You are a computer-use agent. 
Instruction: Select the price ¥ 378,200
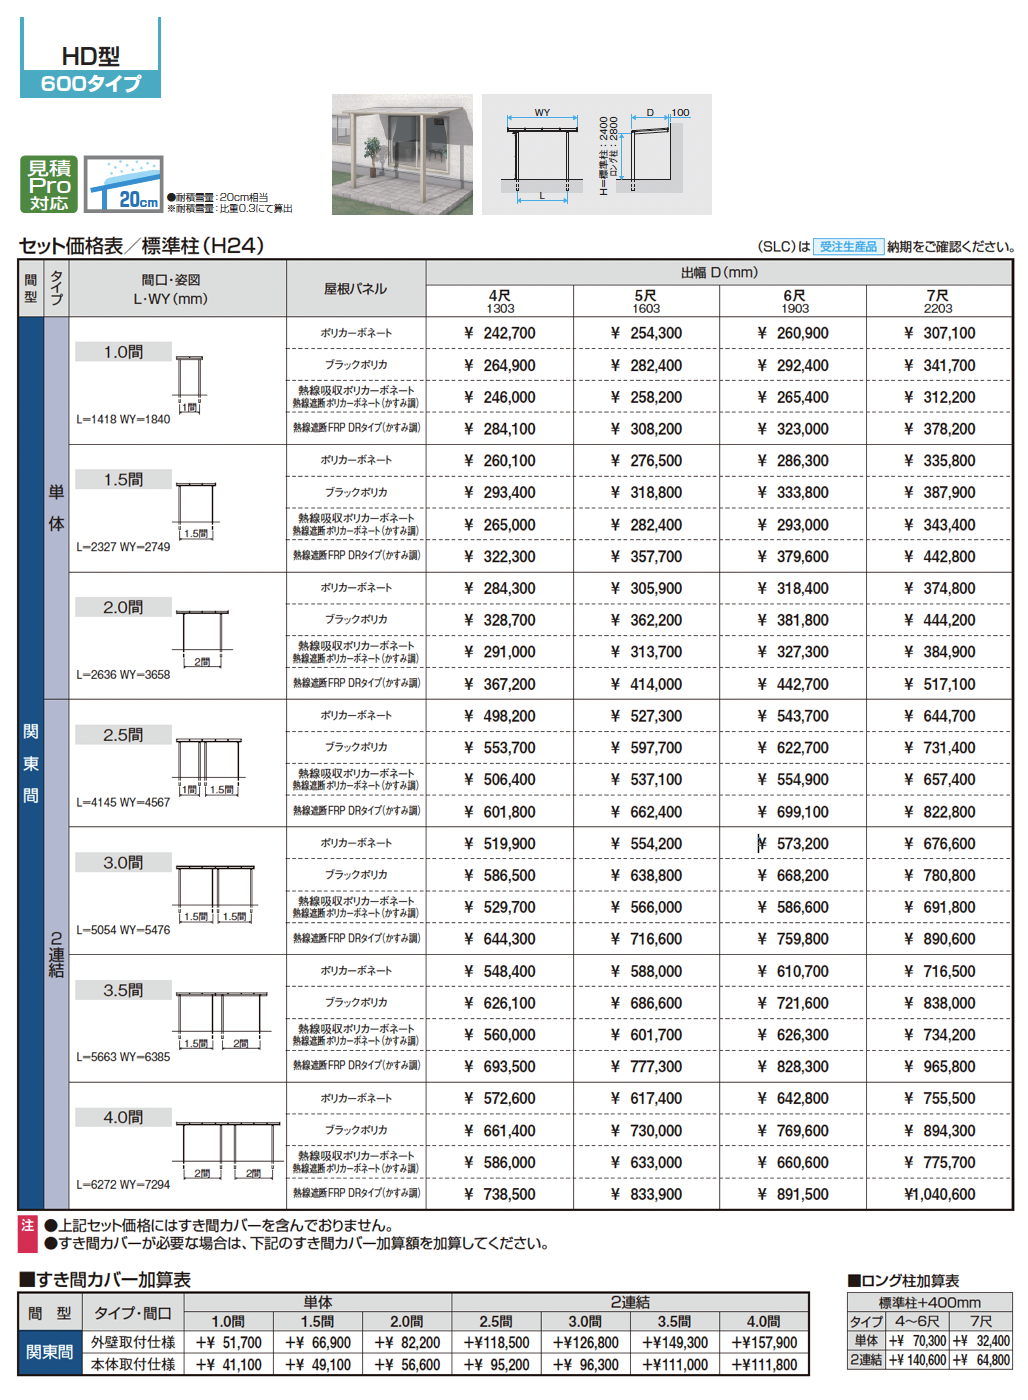(939, 429)
